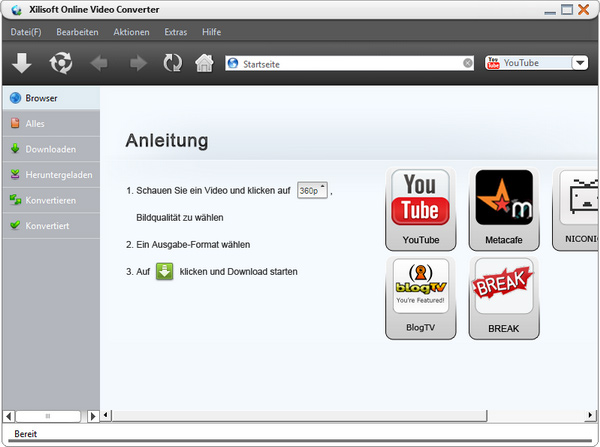This screenshot has height=447, width=600.
Task: Click the content scrollbar right arrow
Action: (x=590, y=415)
